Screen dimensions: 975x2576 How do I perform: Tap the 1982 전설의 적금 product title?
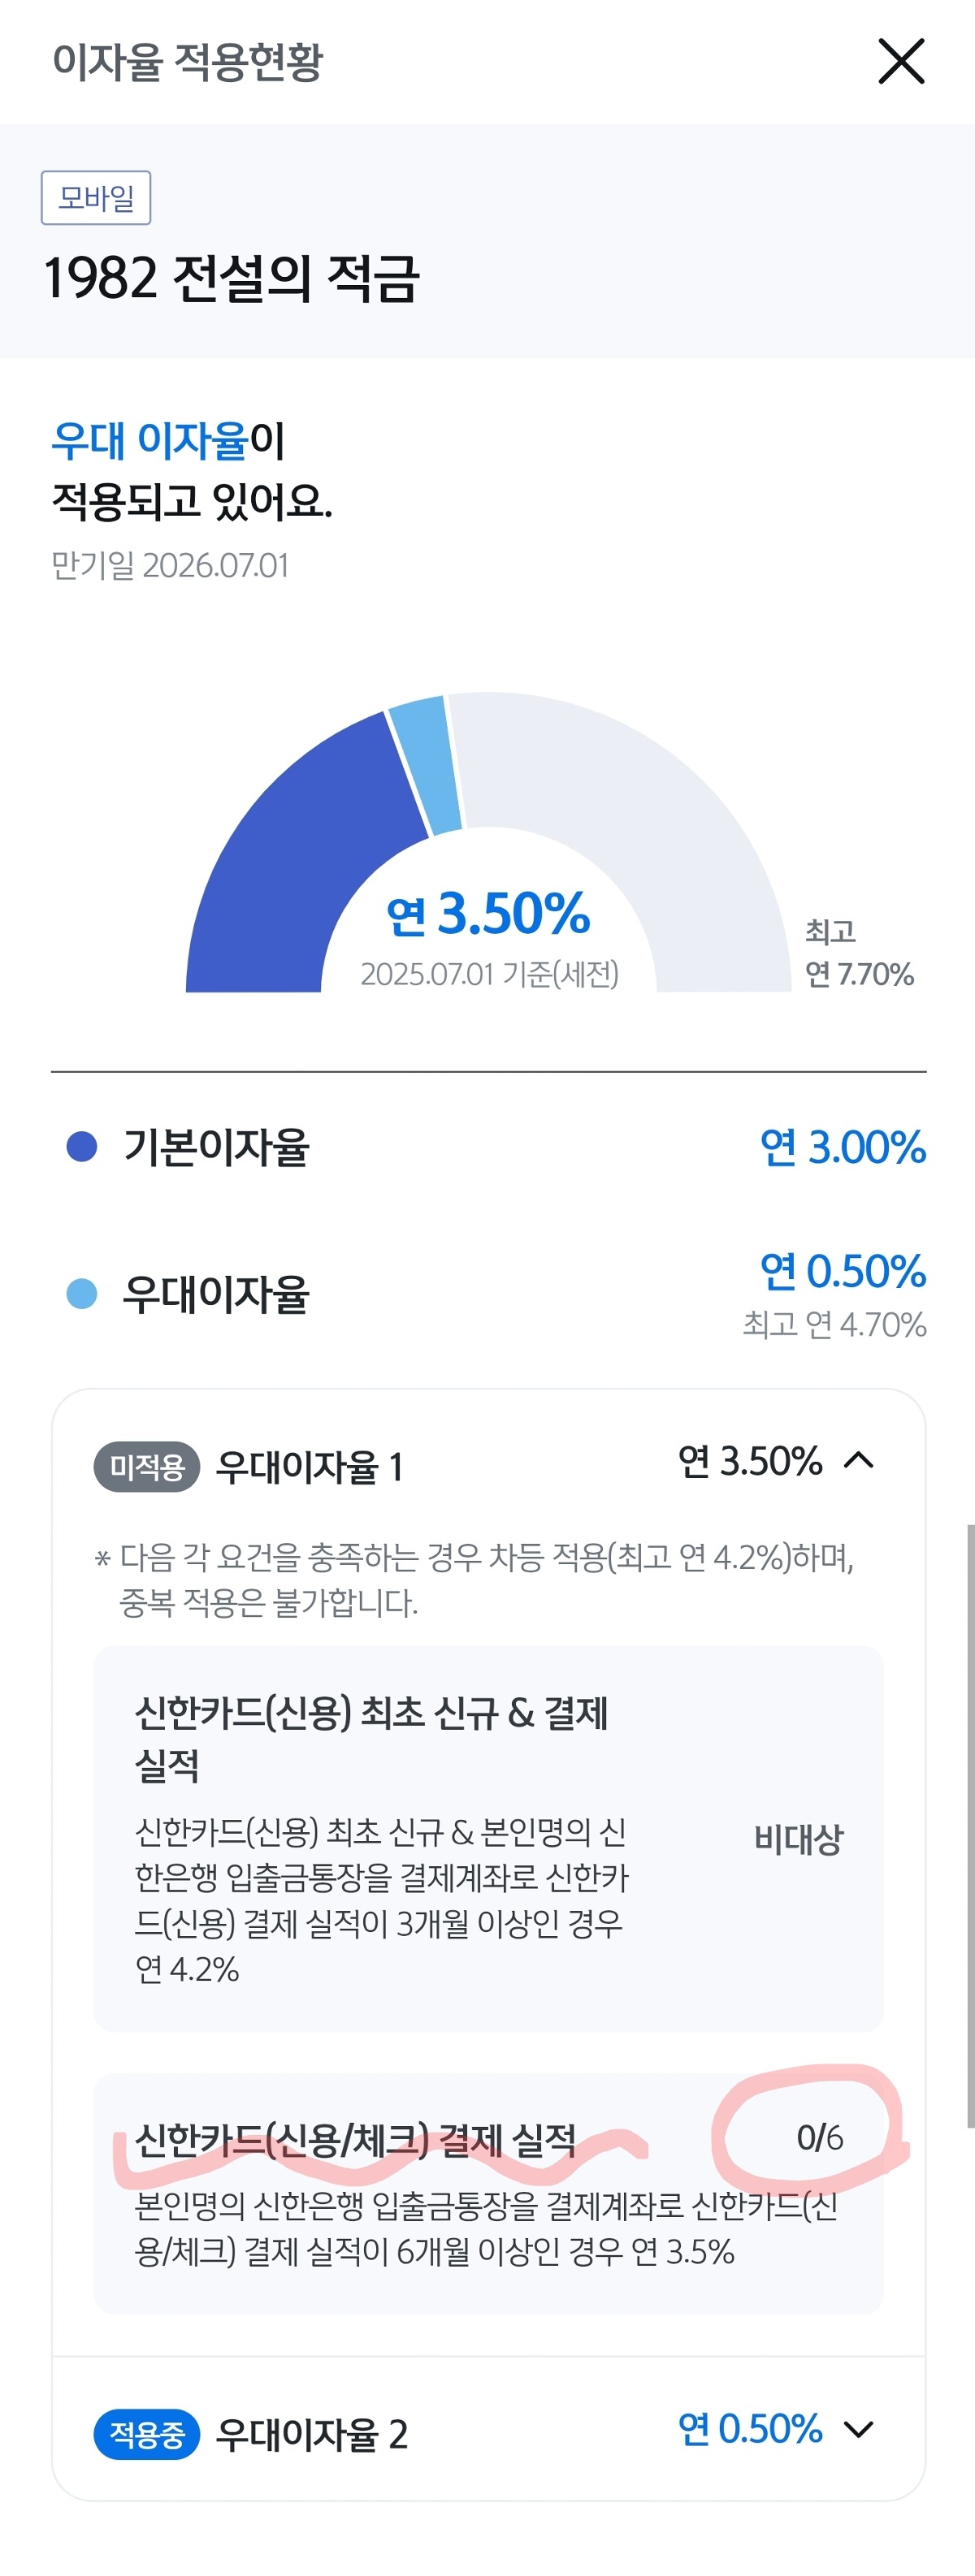231,278
